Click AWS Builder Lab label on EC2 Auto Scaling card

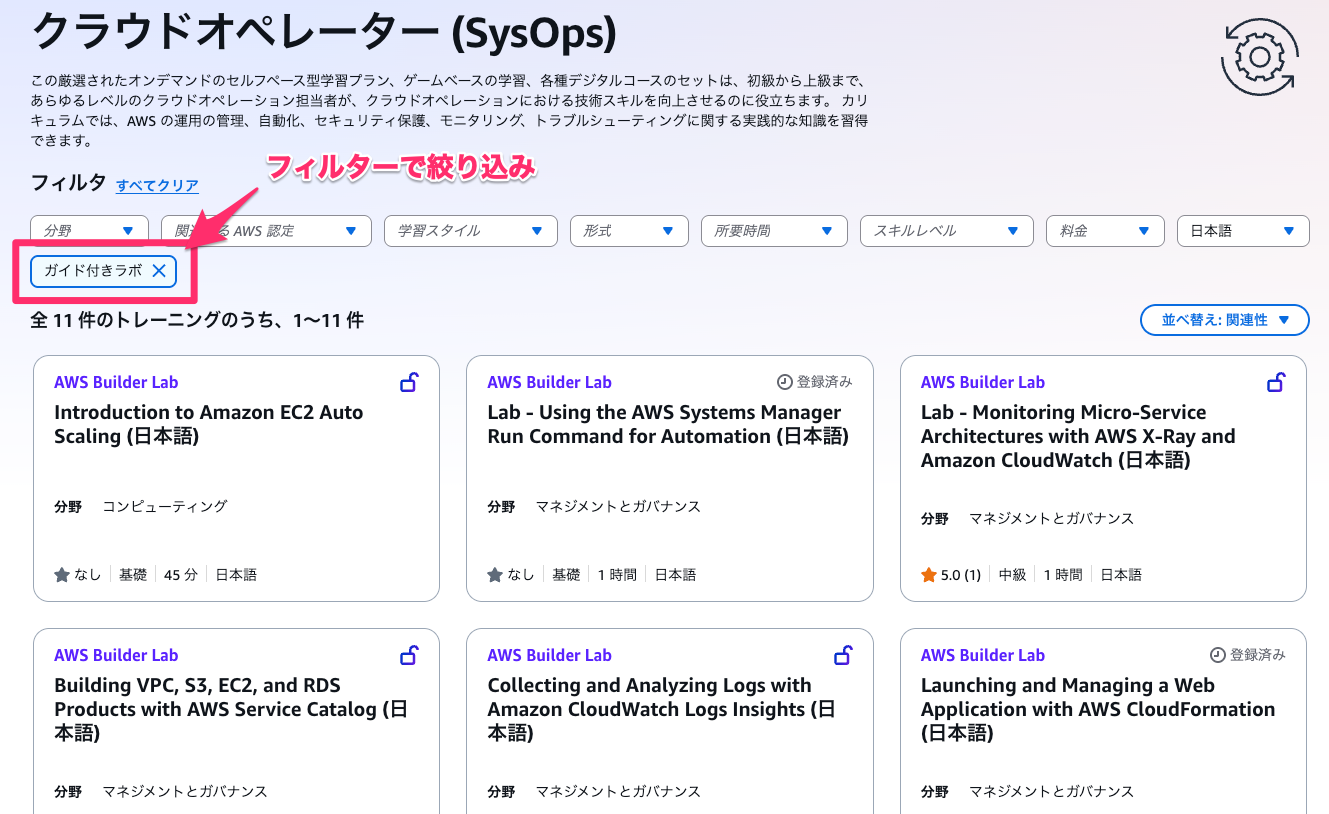(x=116, y=382)
